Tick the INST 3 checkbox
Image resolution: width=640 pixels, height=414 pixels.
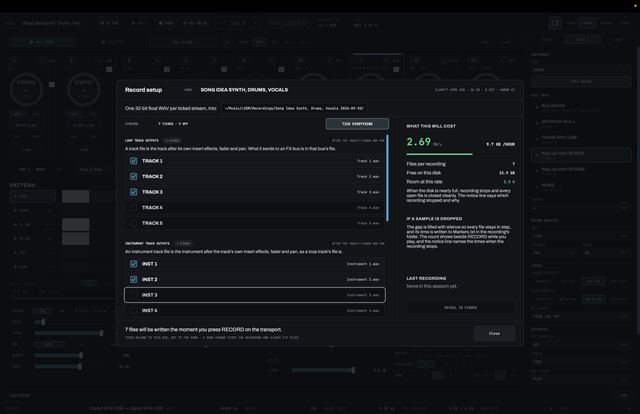(133, 295)
